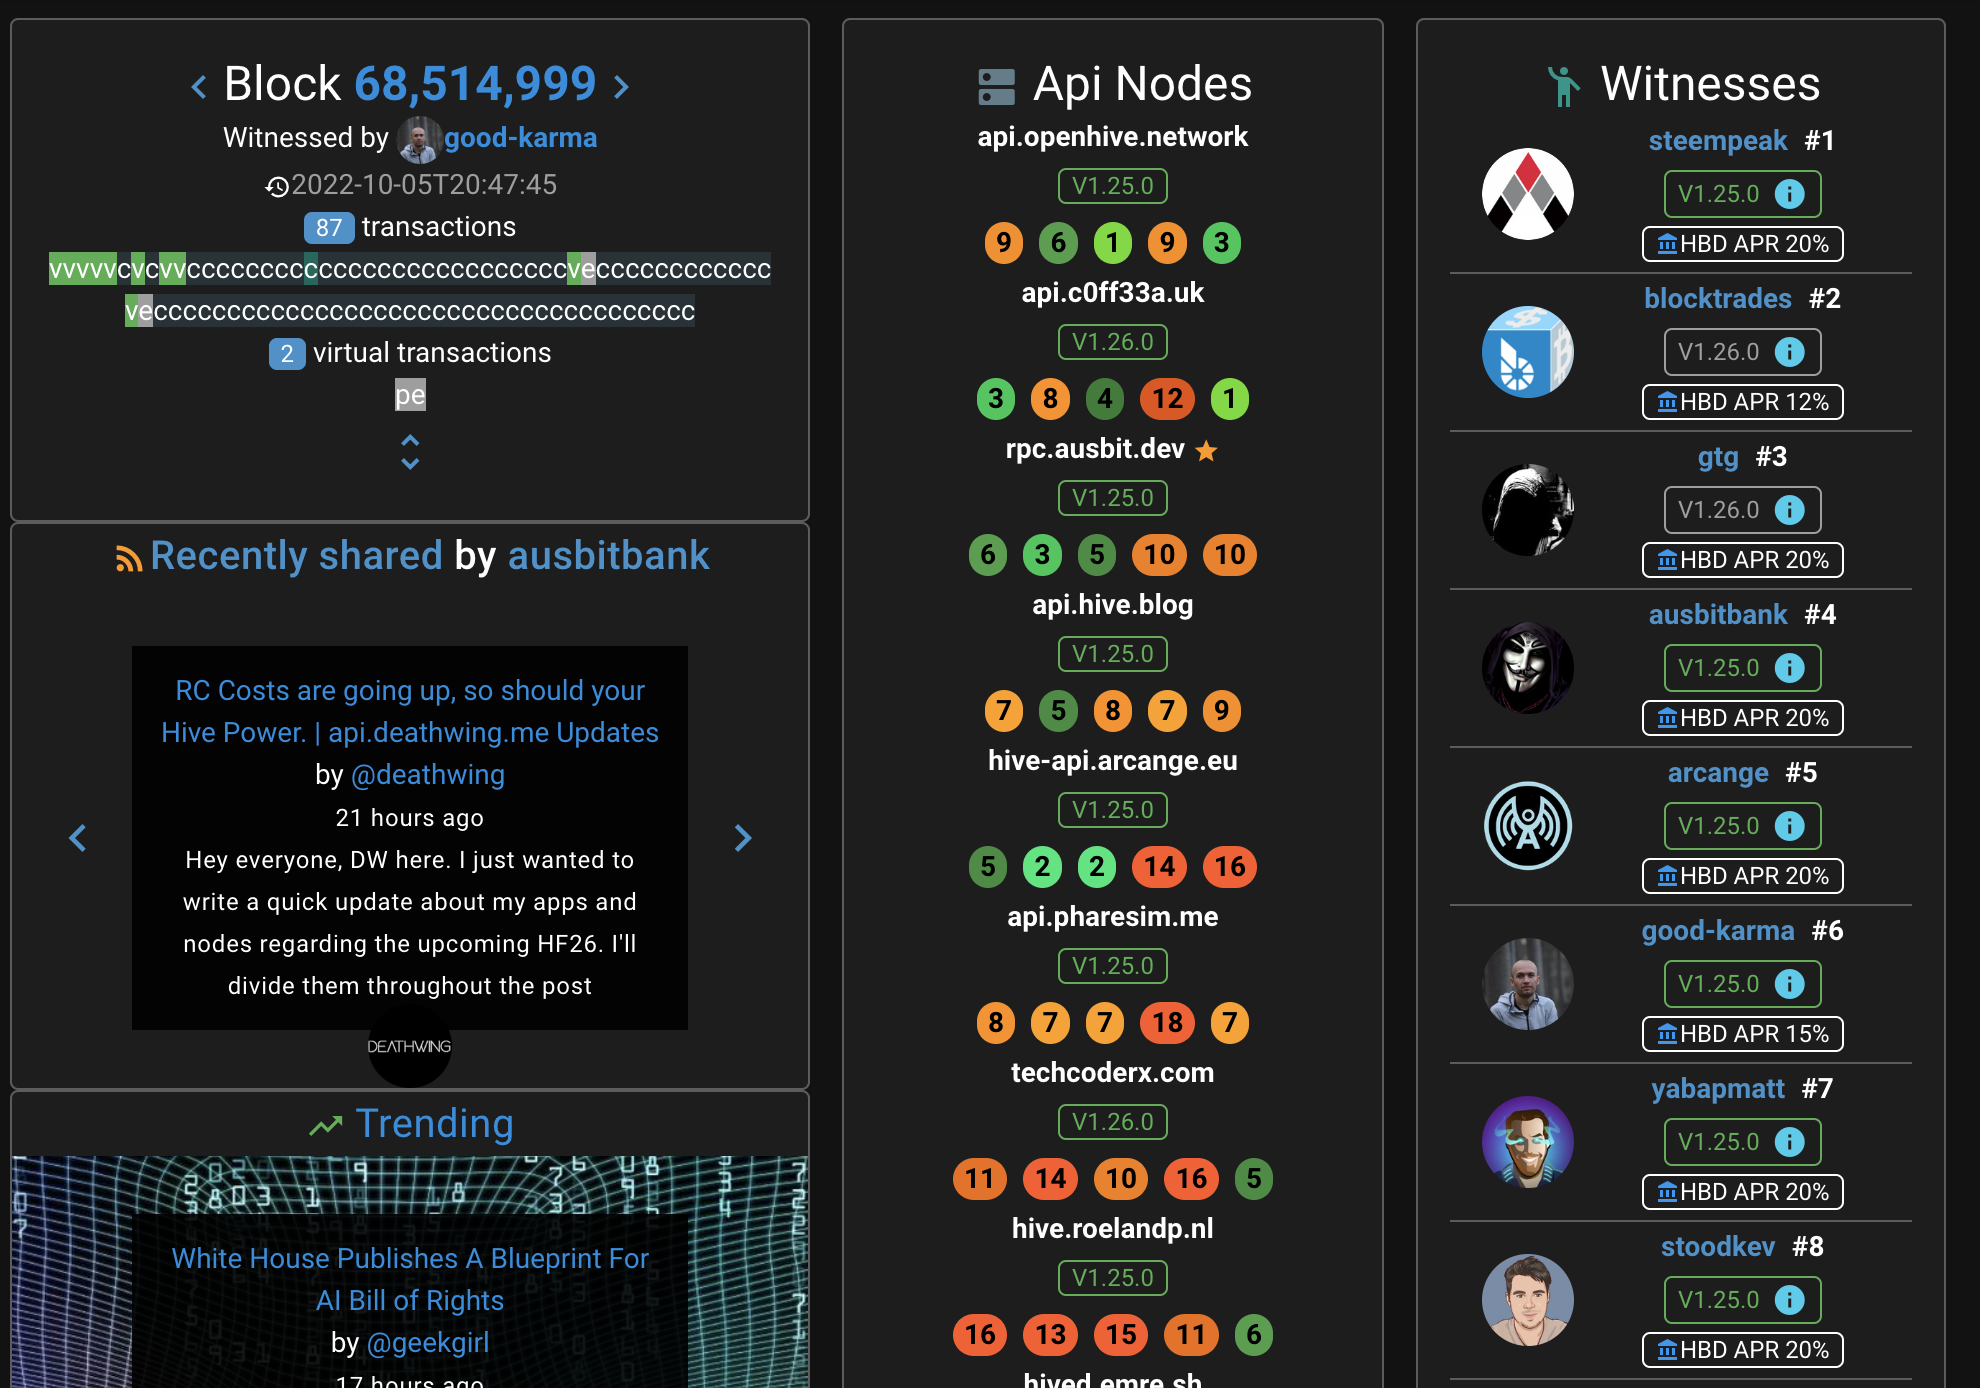Select hive.roelandp.nl node
Viewport: 1980px width, 1388px height.
click(1113, 1229)
